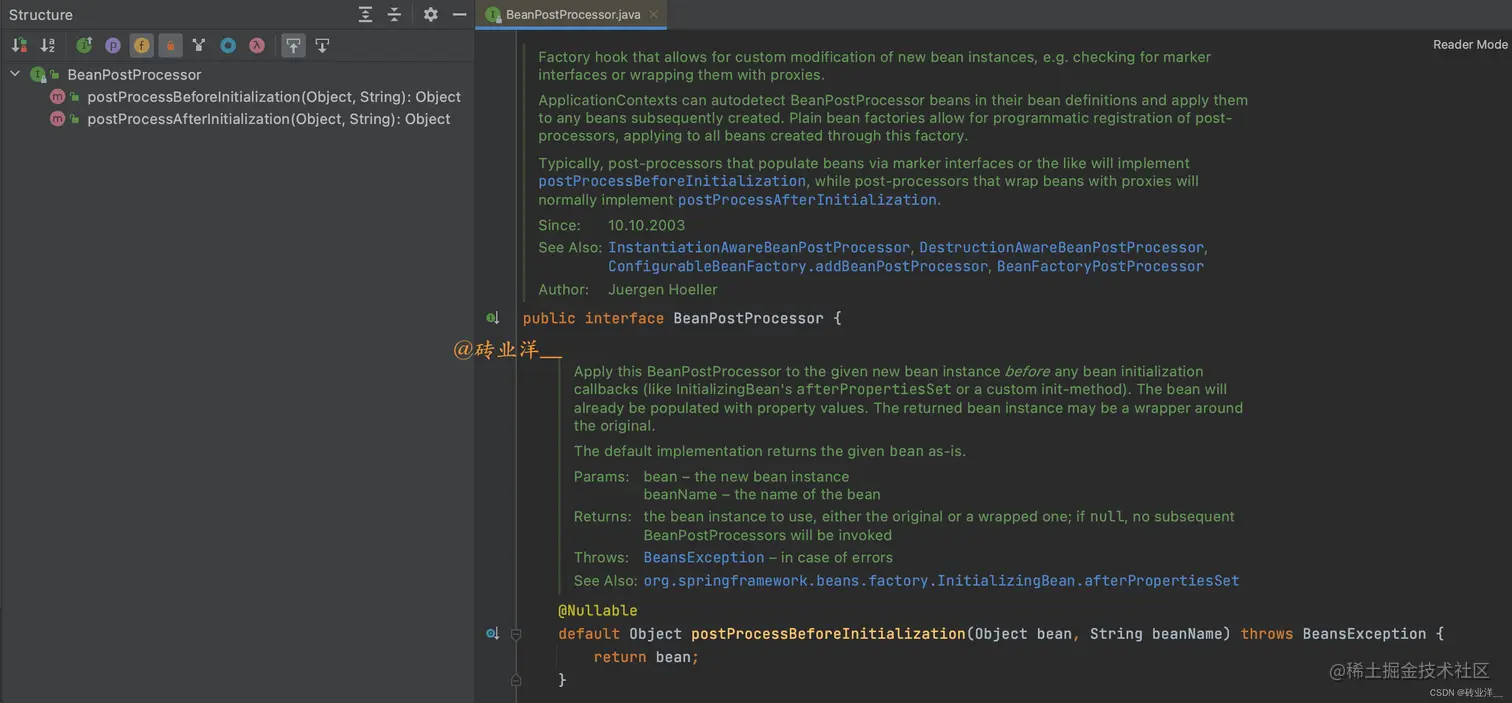Screen dimensions: 1512x703
Task: Open postProcessBeforeInitialization doc link
Action: pos(672,181)
